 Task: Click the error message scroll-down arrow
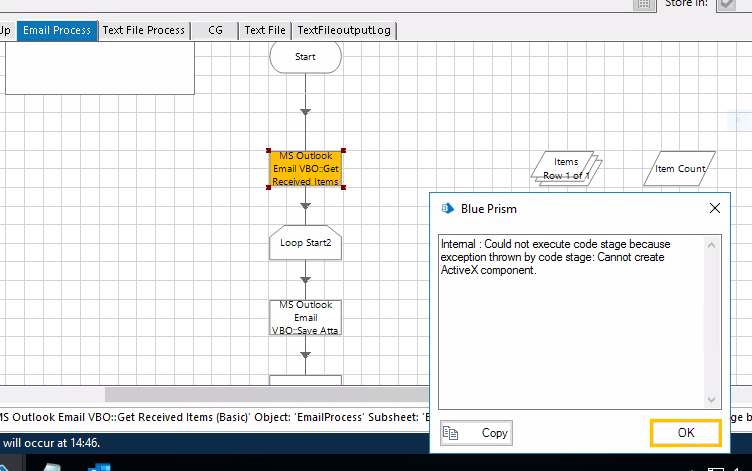pos(711,400)
